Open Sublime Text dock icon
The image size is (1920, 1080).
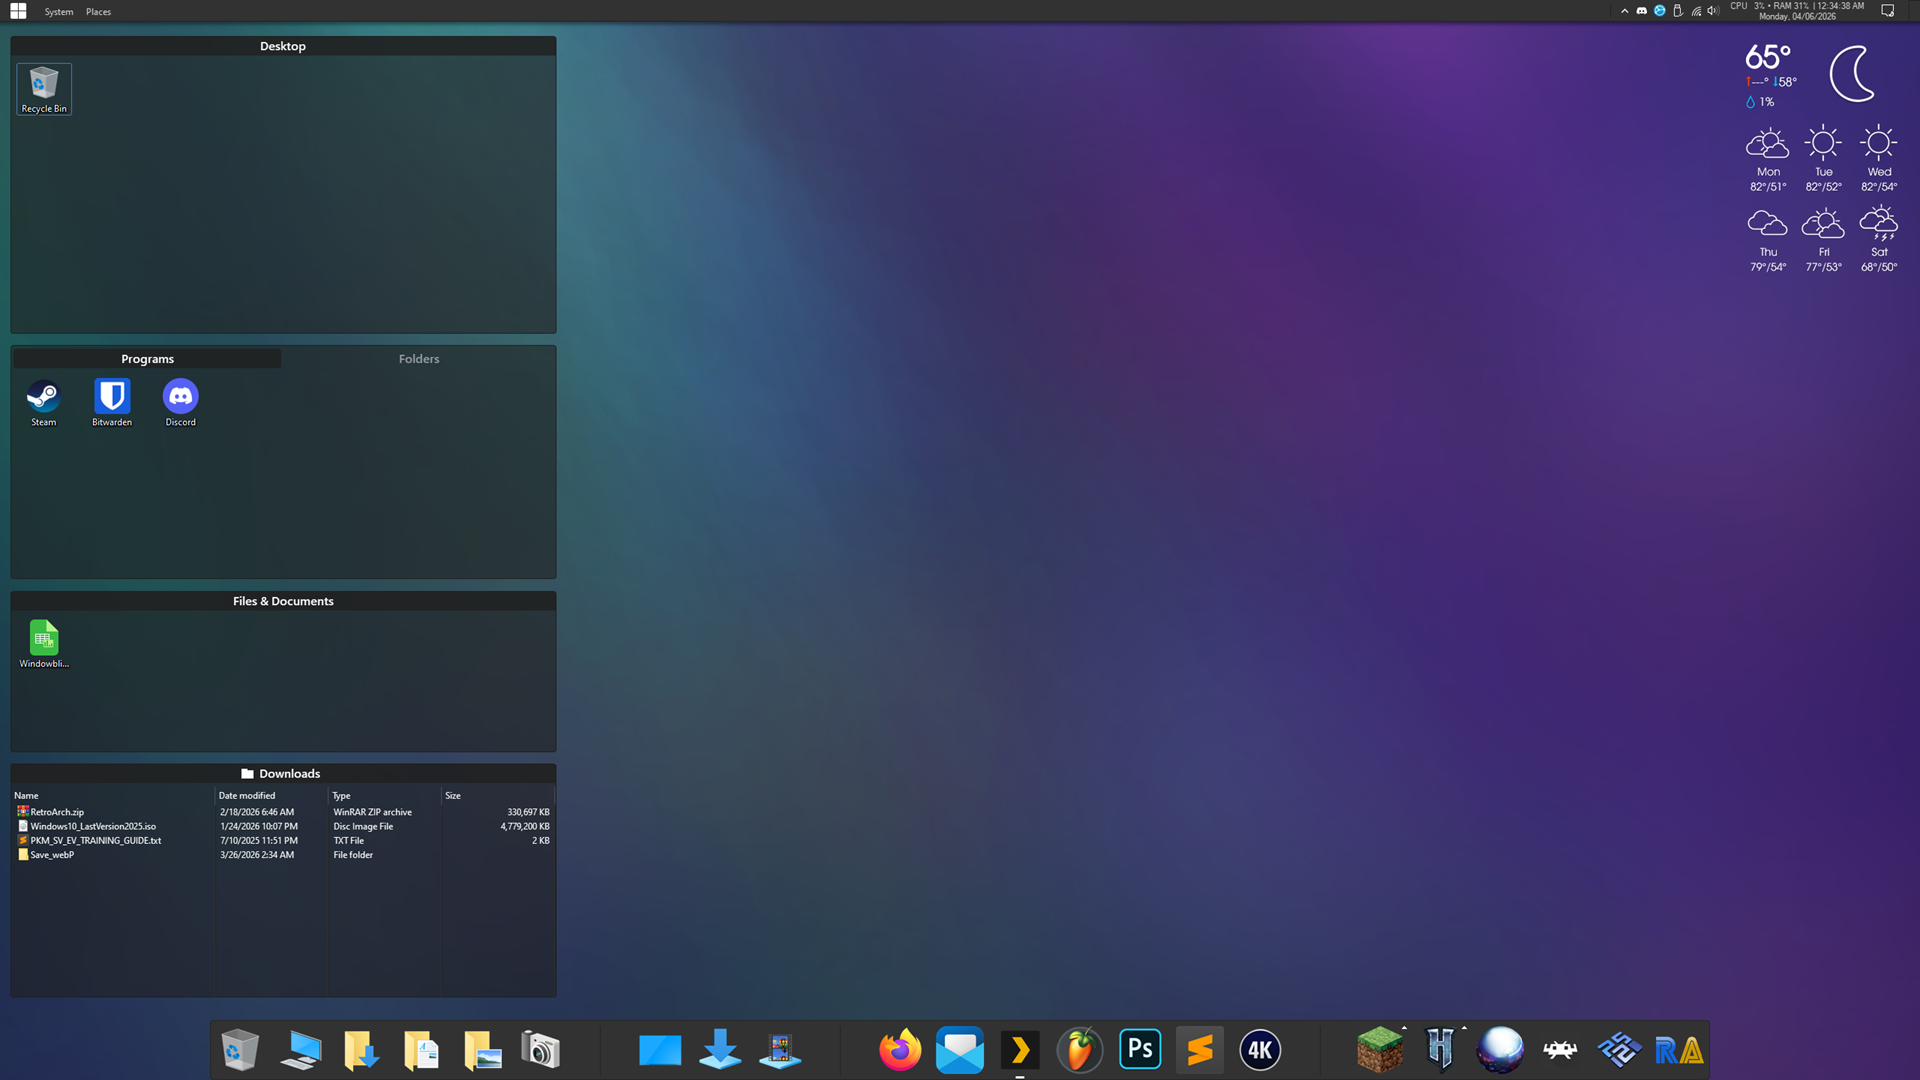1200,1050
